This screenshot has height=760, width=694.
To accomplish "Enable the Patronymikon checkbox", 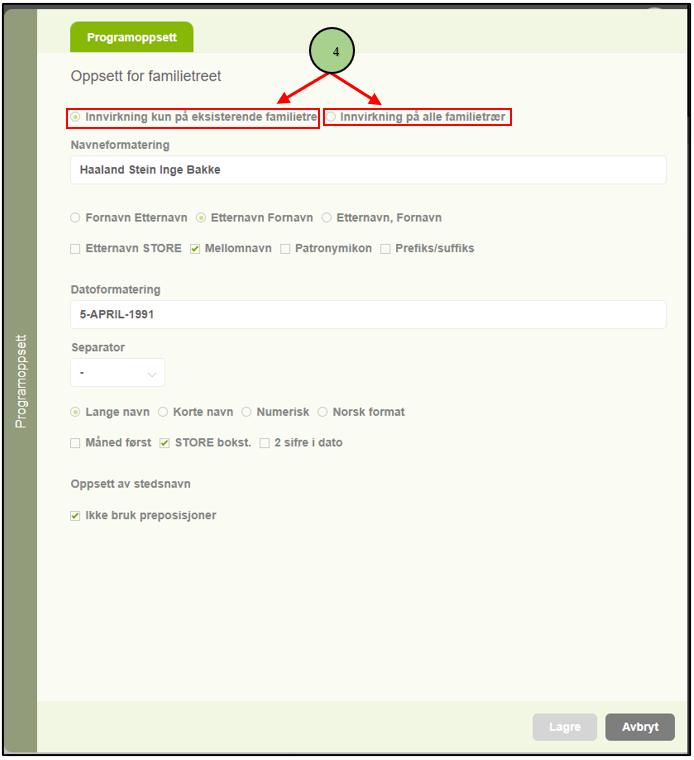I will pyautogui.click(x=286, y=248).
